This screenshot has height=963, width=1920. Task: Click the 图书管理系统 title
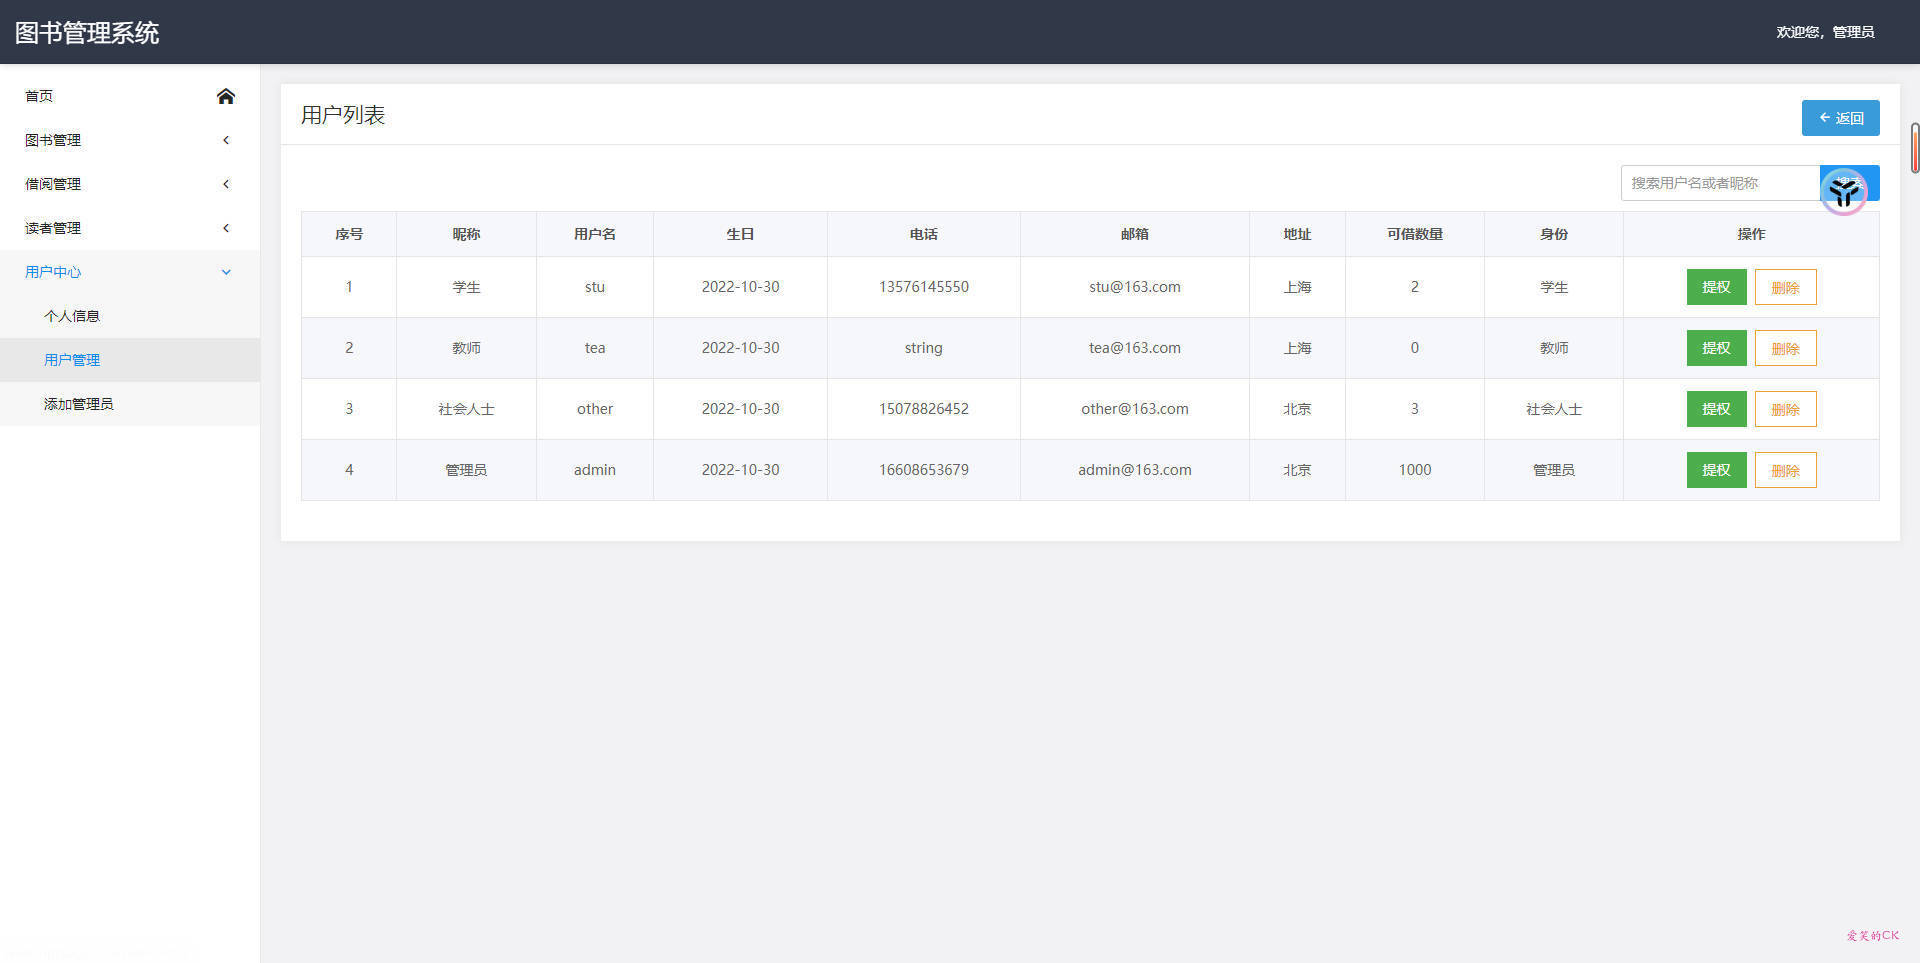click(x=87, y=33)
